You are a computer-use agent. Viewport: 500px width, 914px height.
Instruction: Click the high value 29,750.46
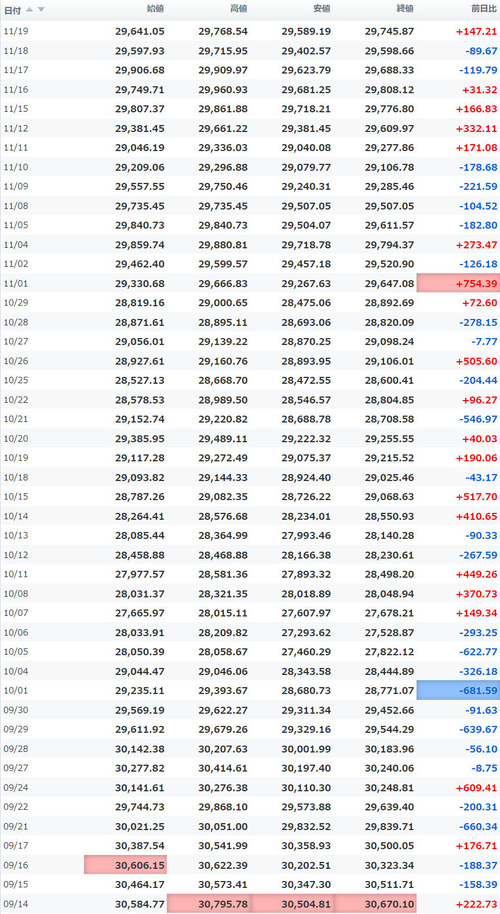coord(223,187)
